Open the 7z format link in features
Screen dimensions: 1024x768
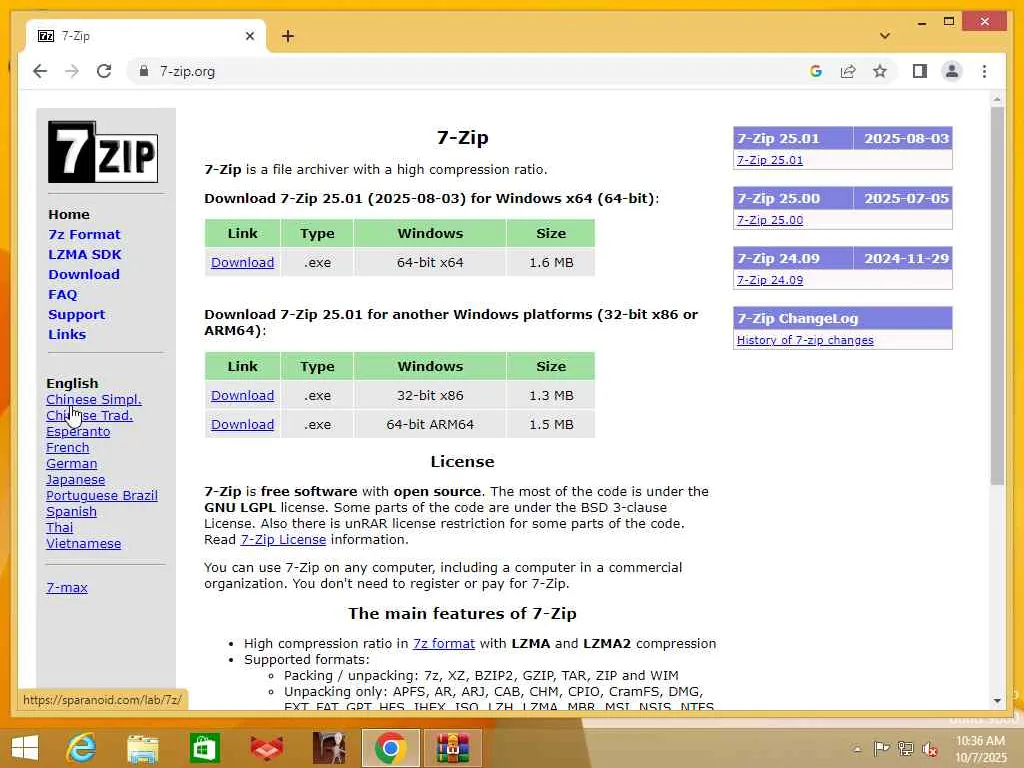(x=443, y=643)
